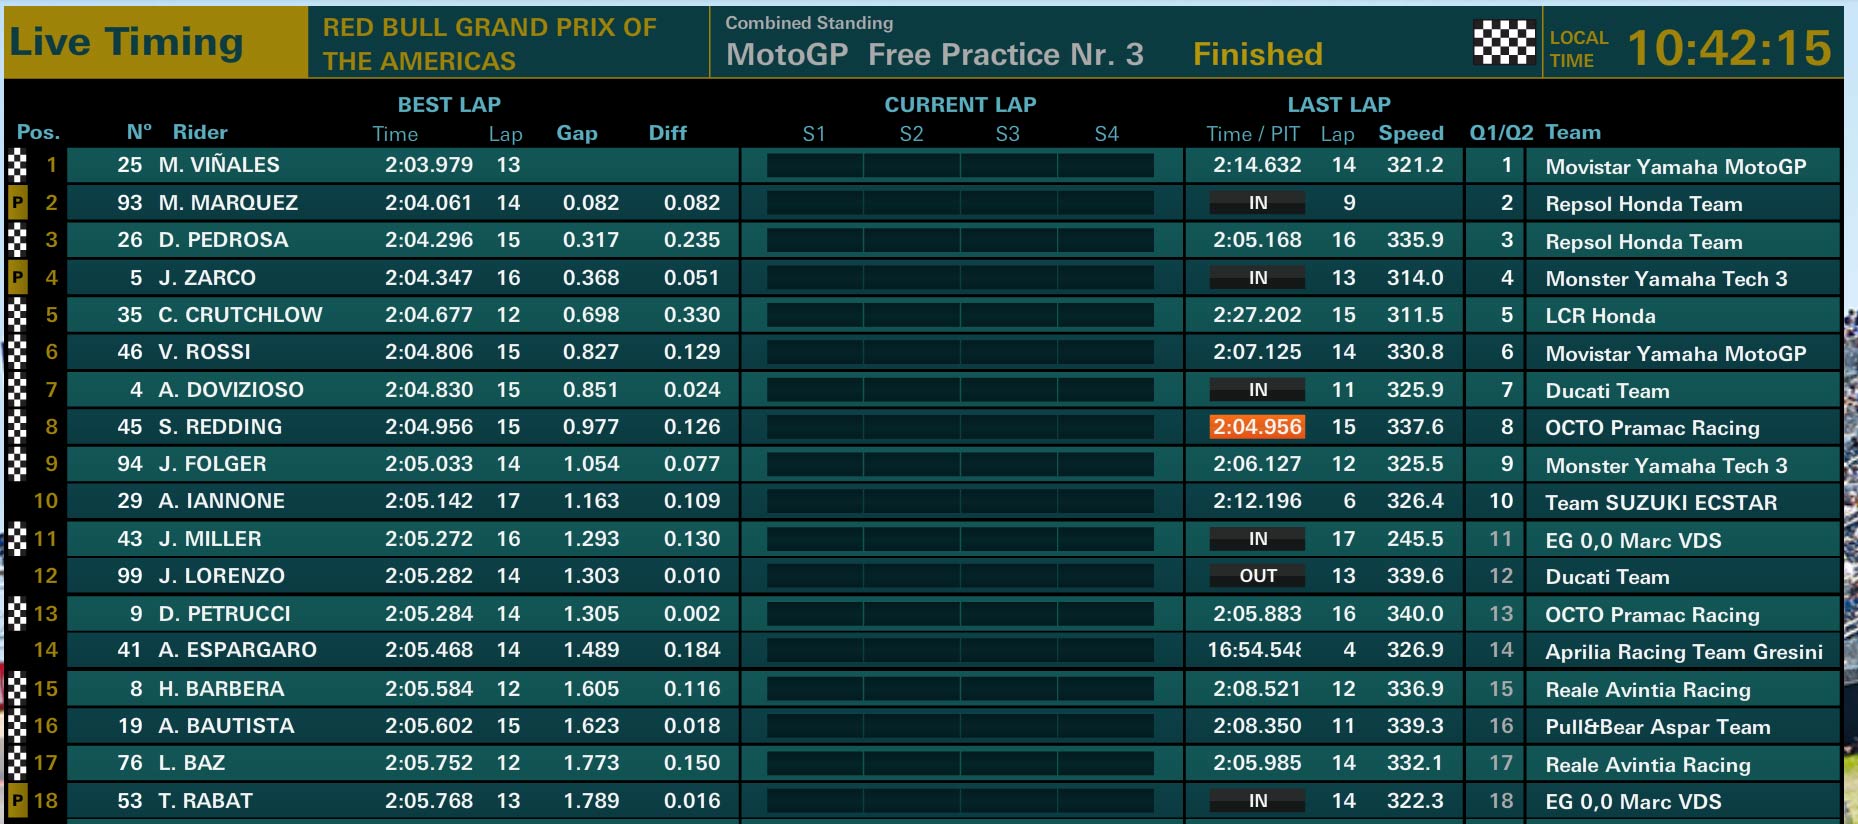
Task: Click the sector progress bar on Crutchlow's row
Action: point(960,315)
